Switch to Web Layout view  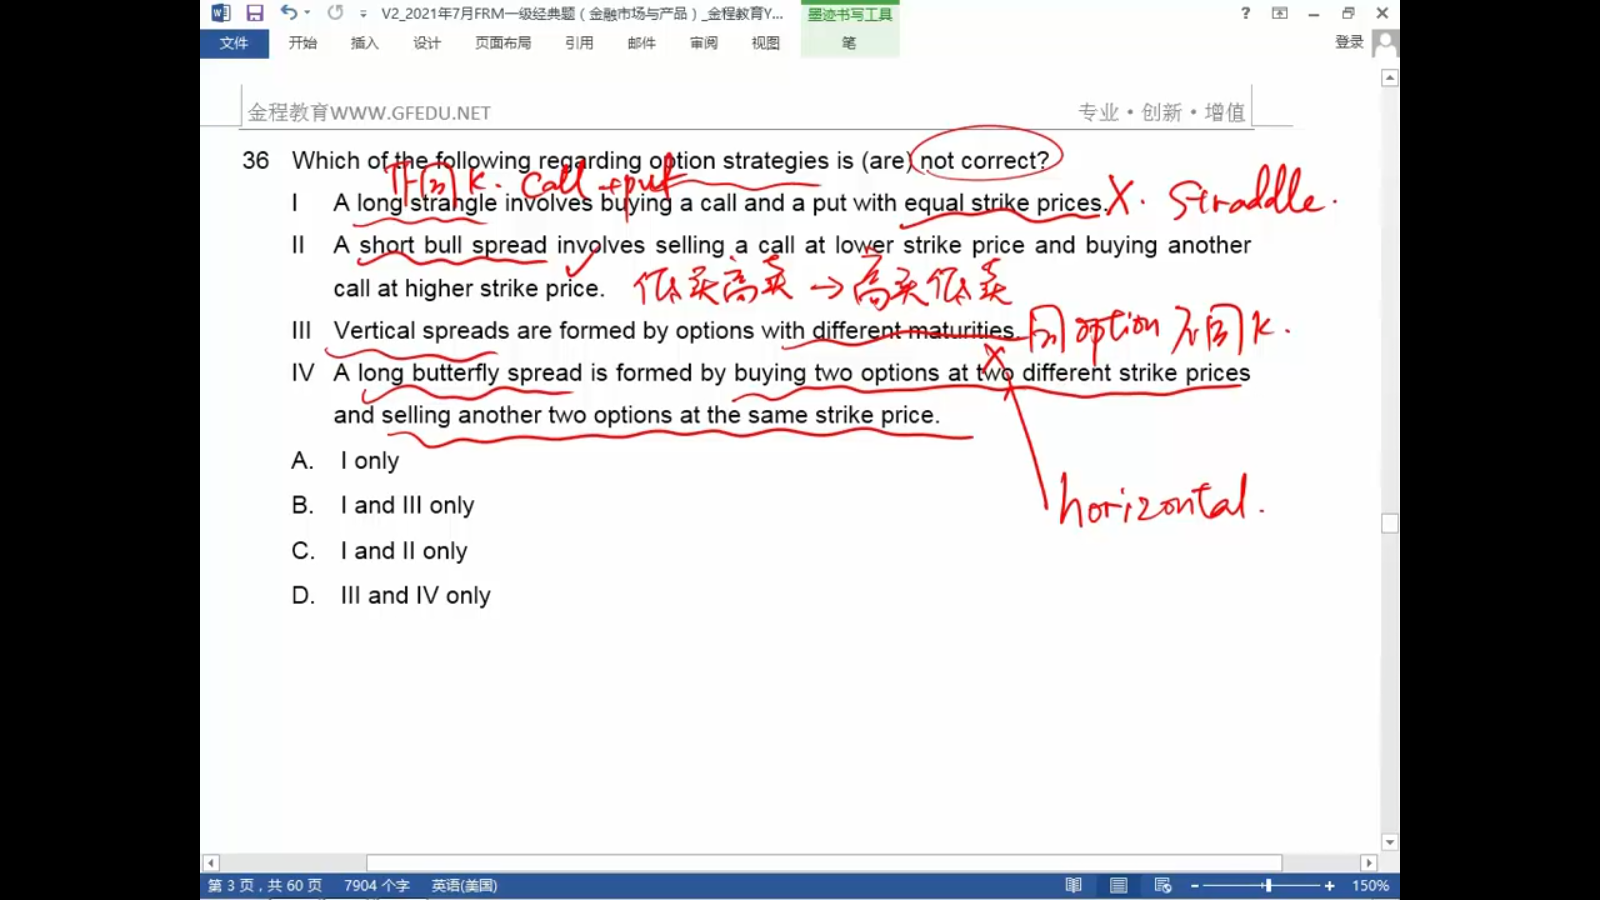(1163, 886)
